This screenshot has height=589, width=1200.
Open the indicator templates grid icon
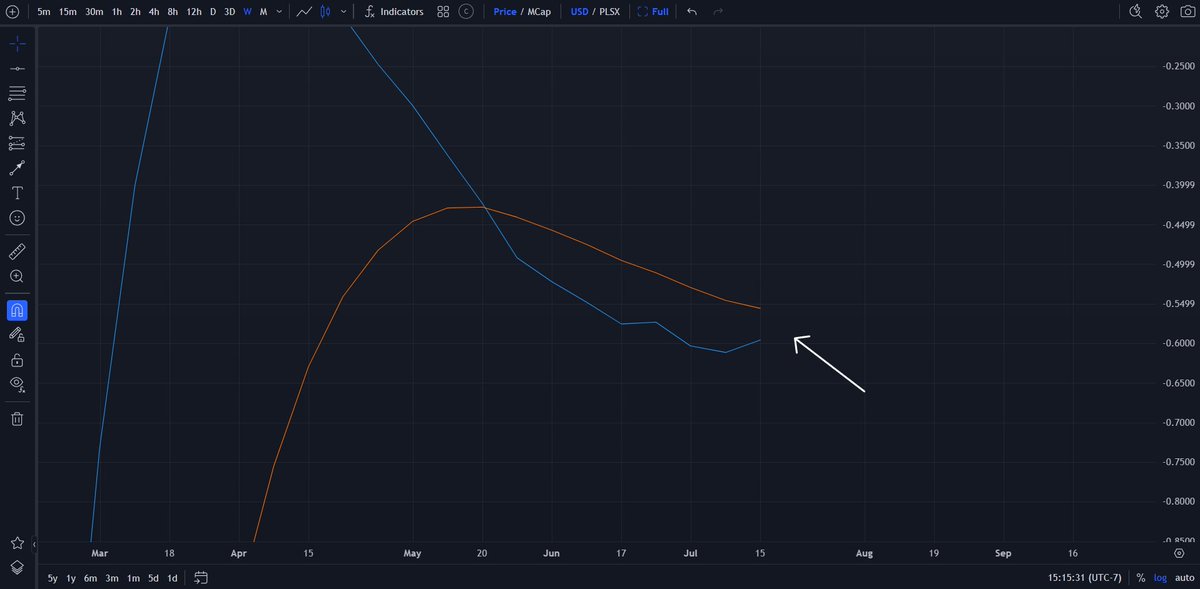coord(443,12)
